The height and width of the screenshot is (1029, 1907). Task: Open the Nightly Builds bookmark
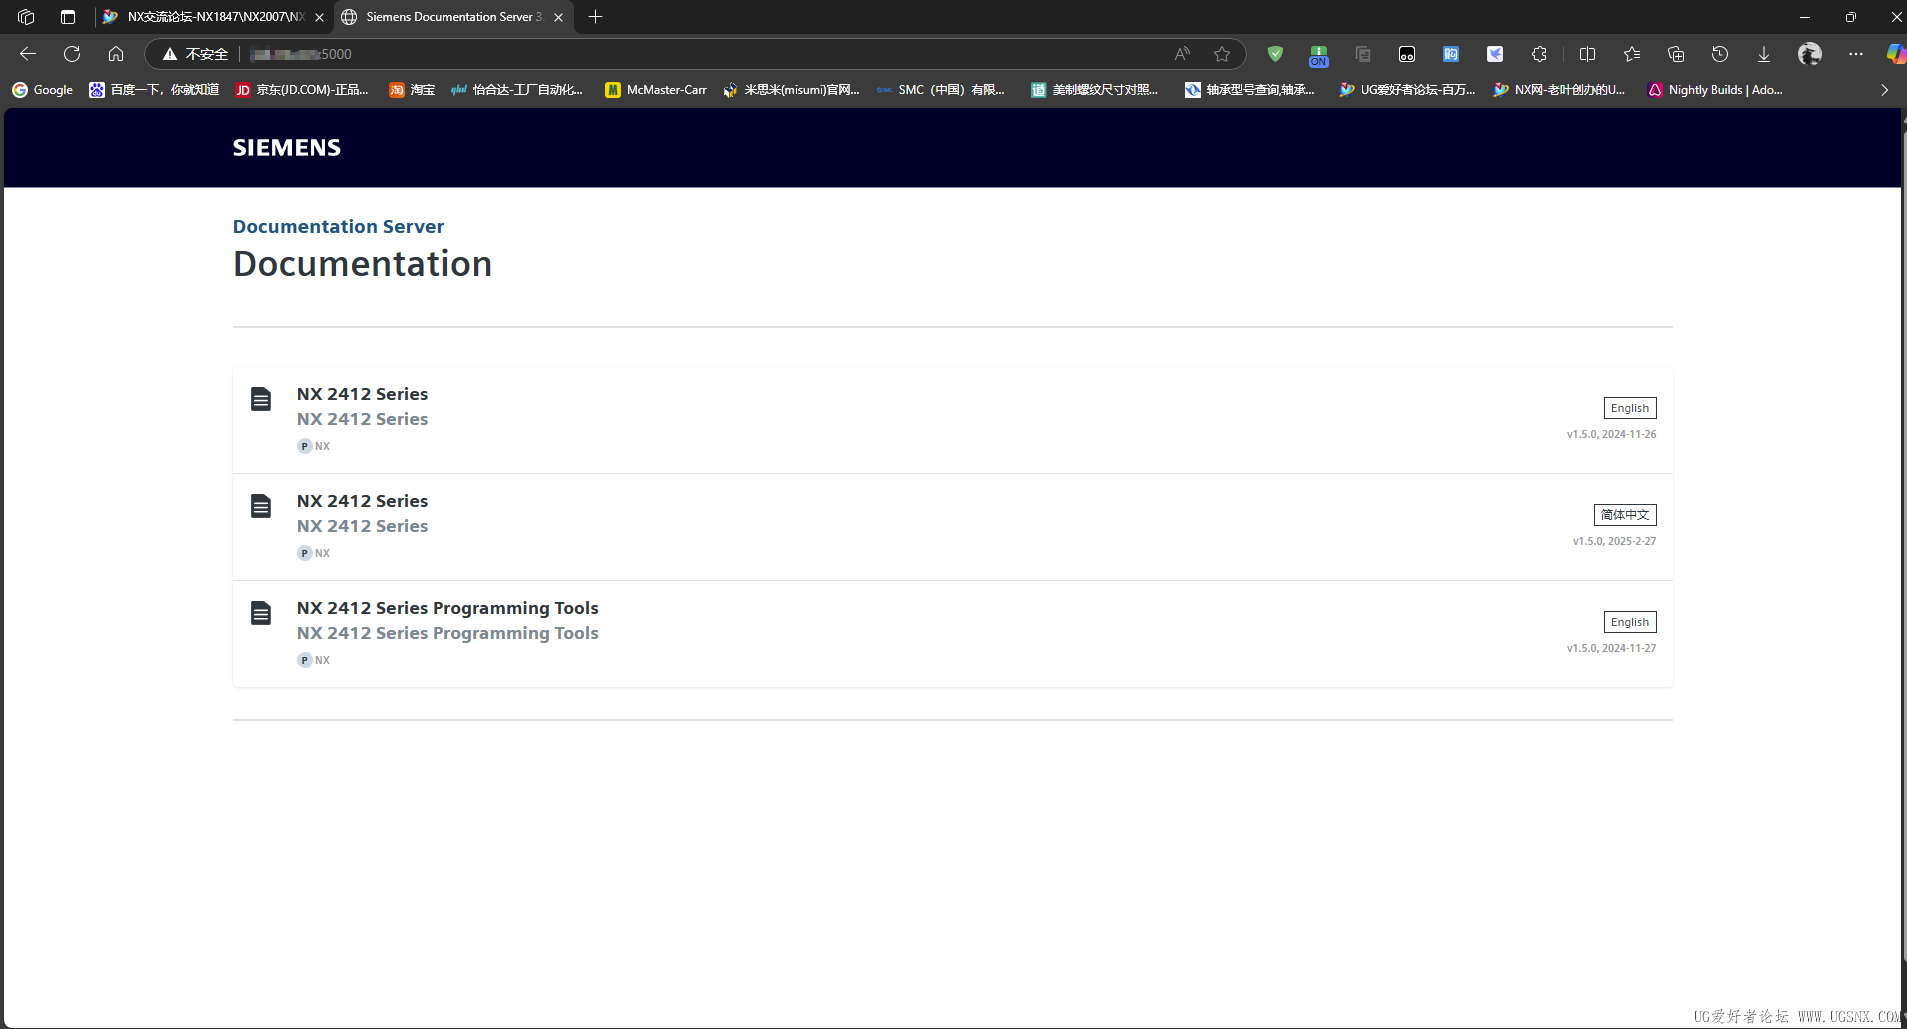1716,90
